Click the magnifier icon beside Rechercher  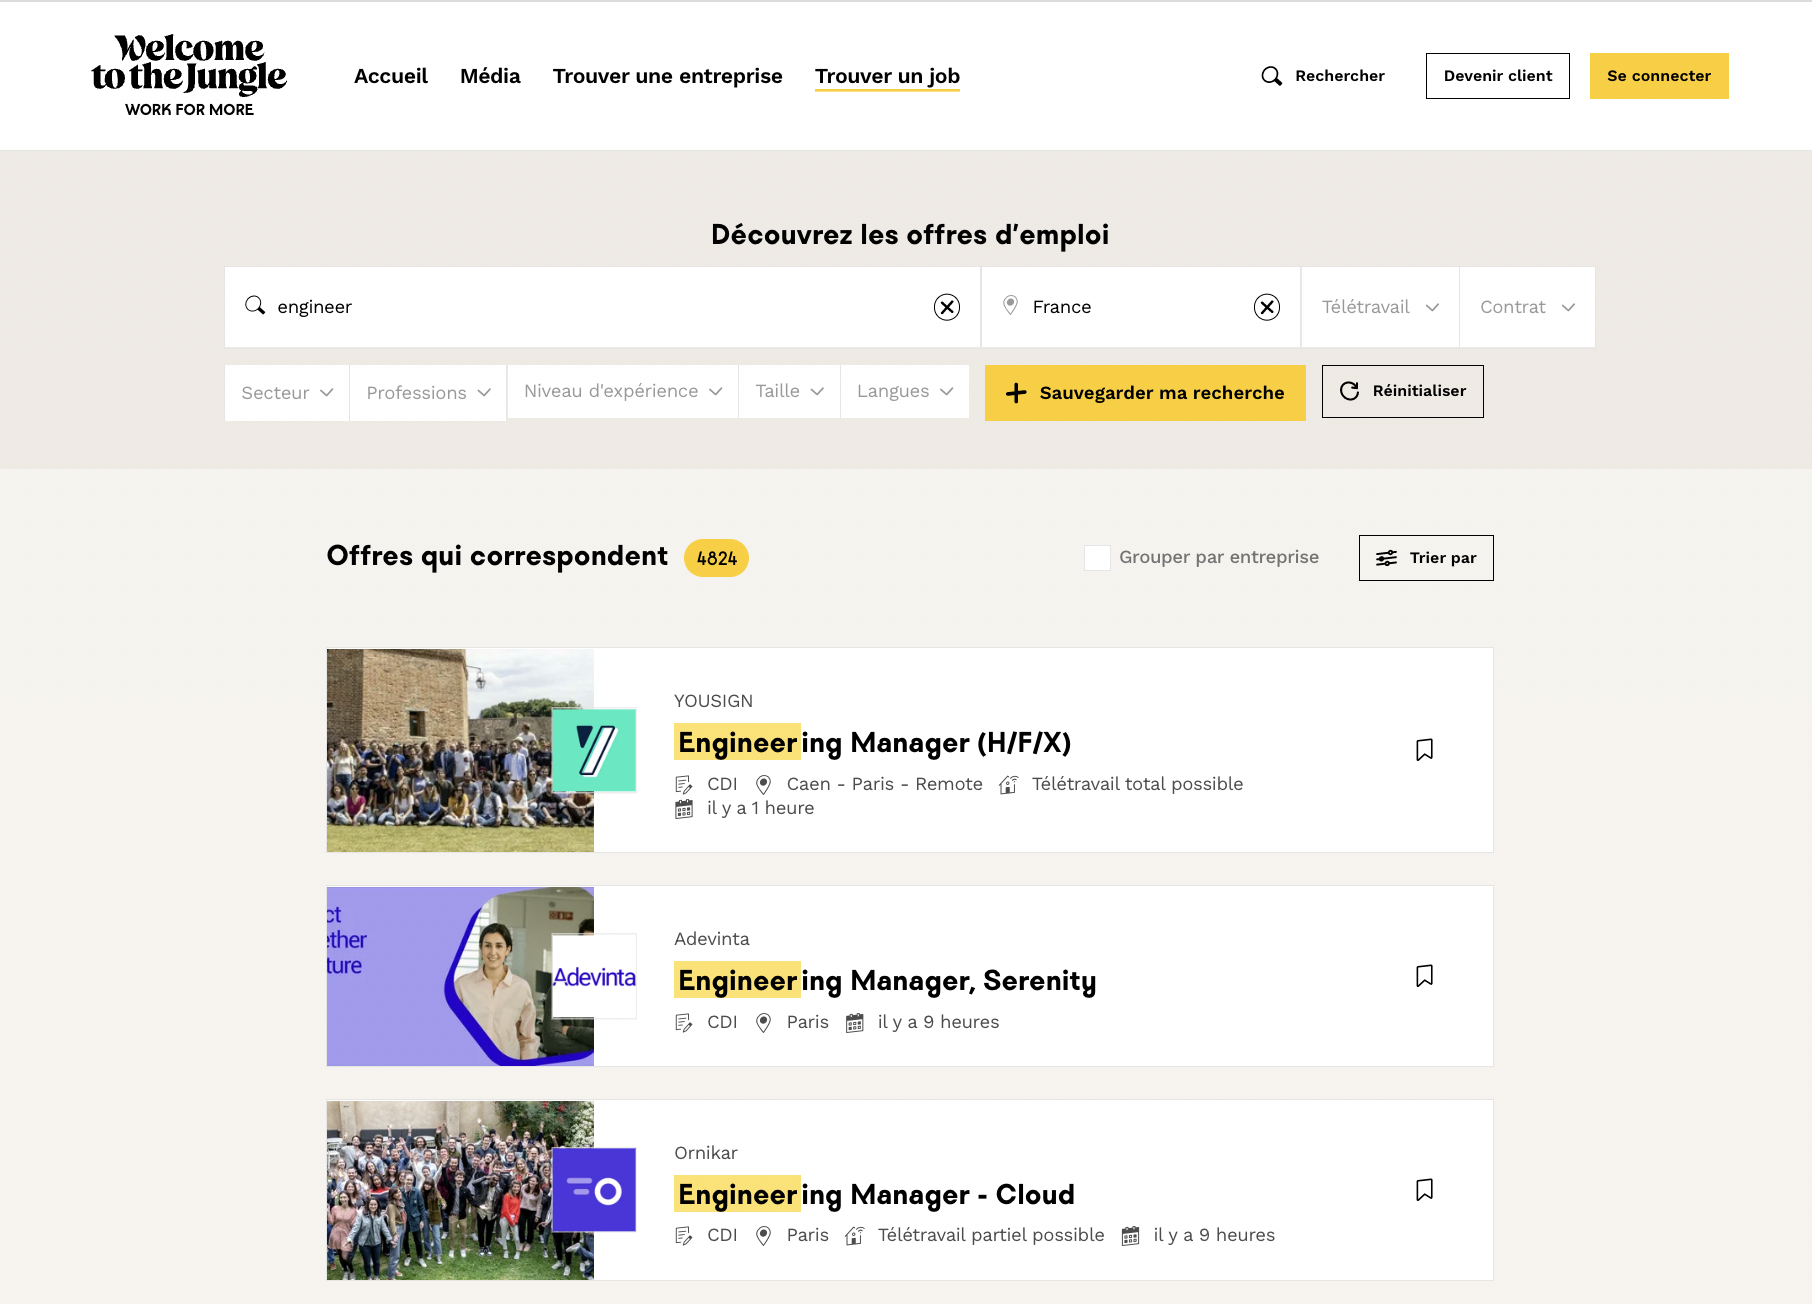click(x=1271, y=76)
